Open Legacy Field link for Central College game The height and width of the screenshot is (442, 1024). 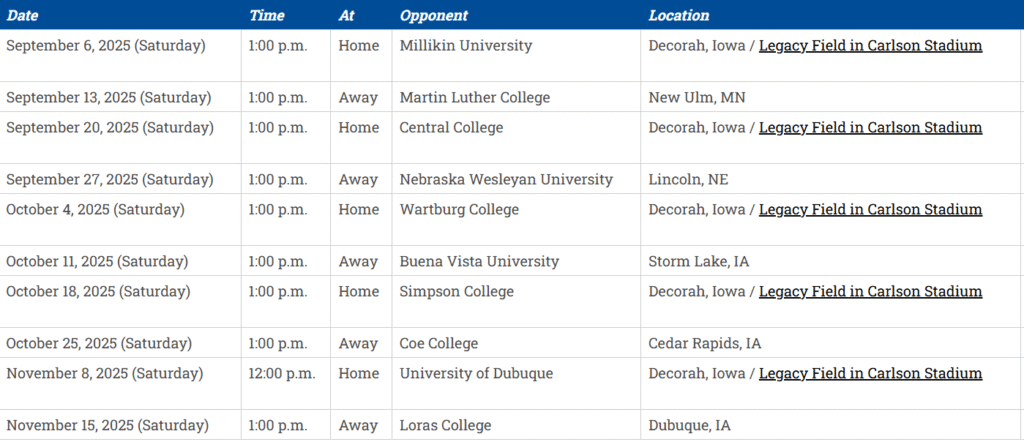870,127
